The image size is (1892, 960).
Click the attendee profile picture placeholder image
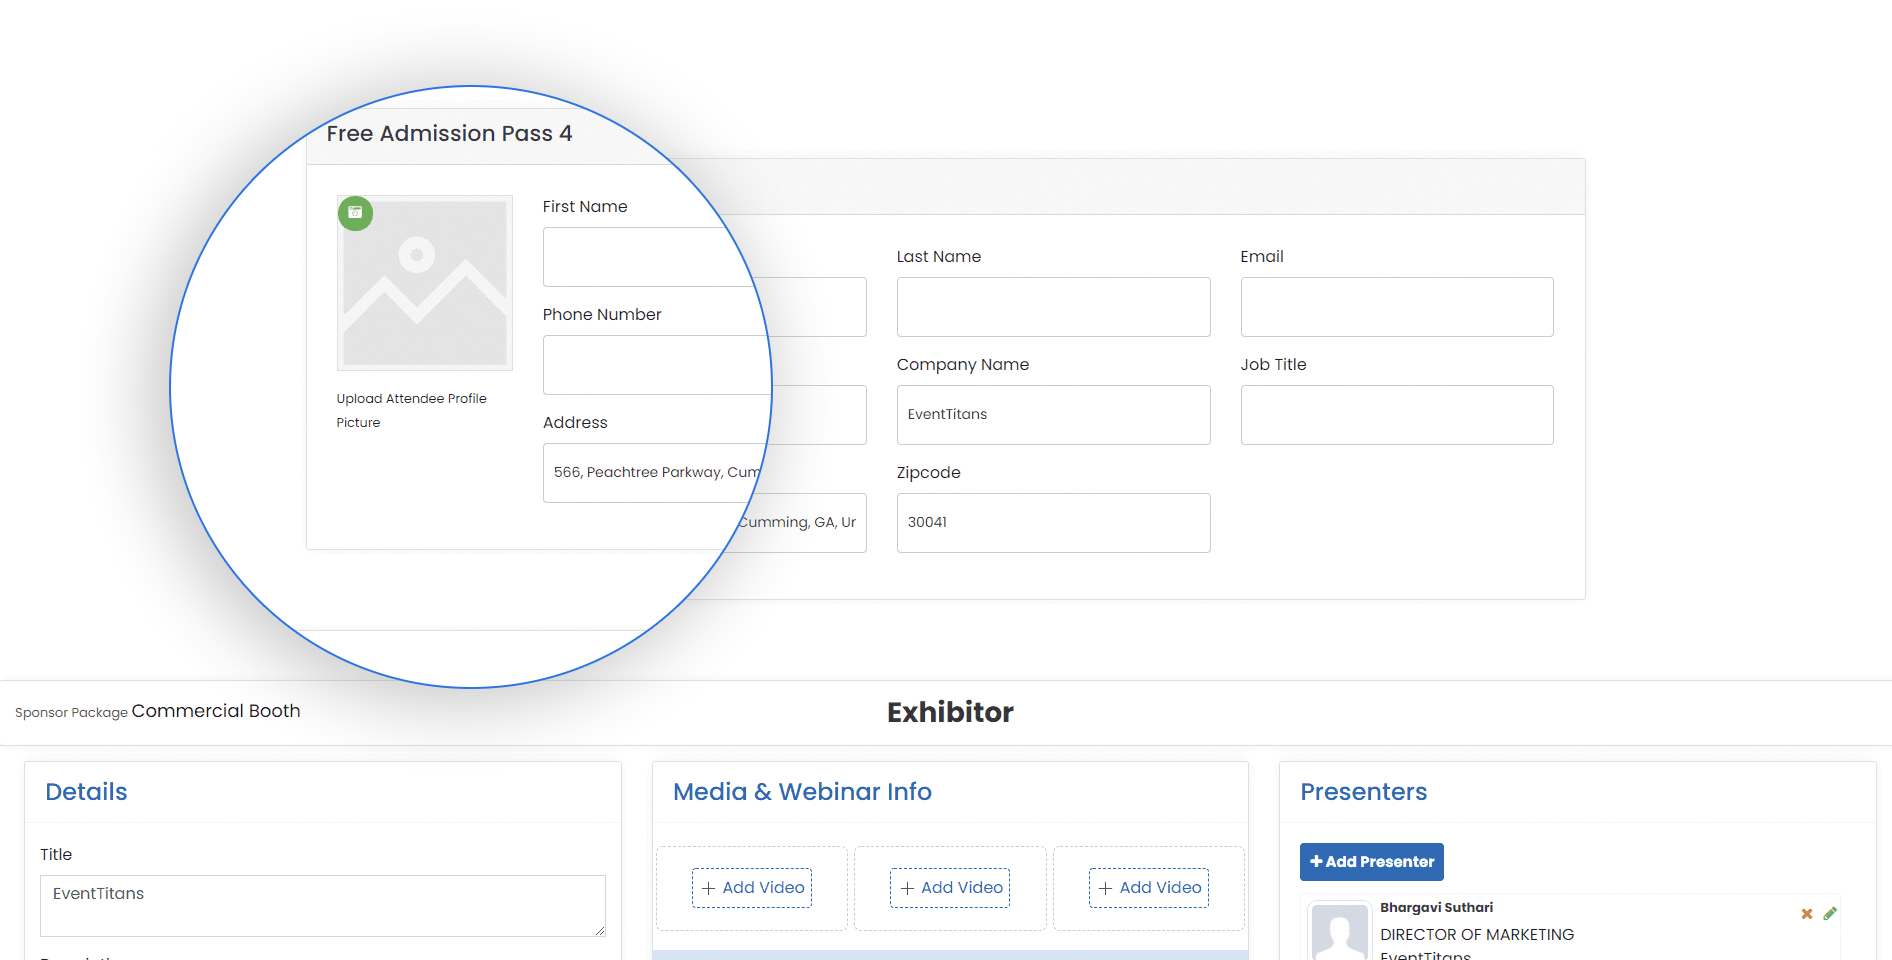tap(425, 284)
